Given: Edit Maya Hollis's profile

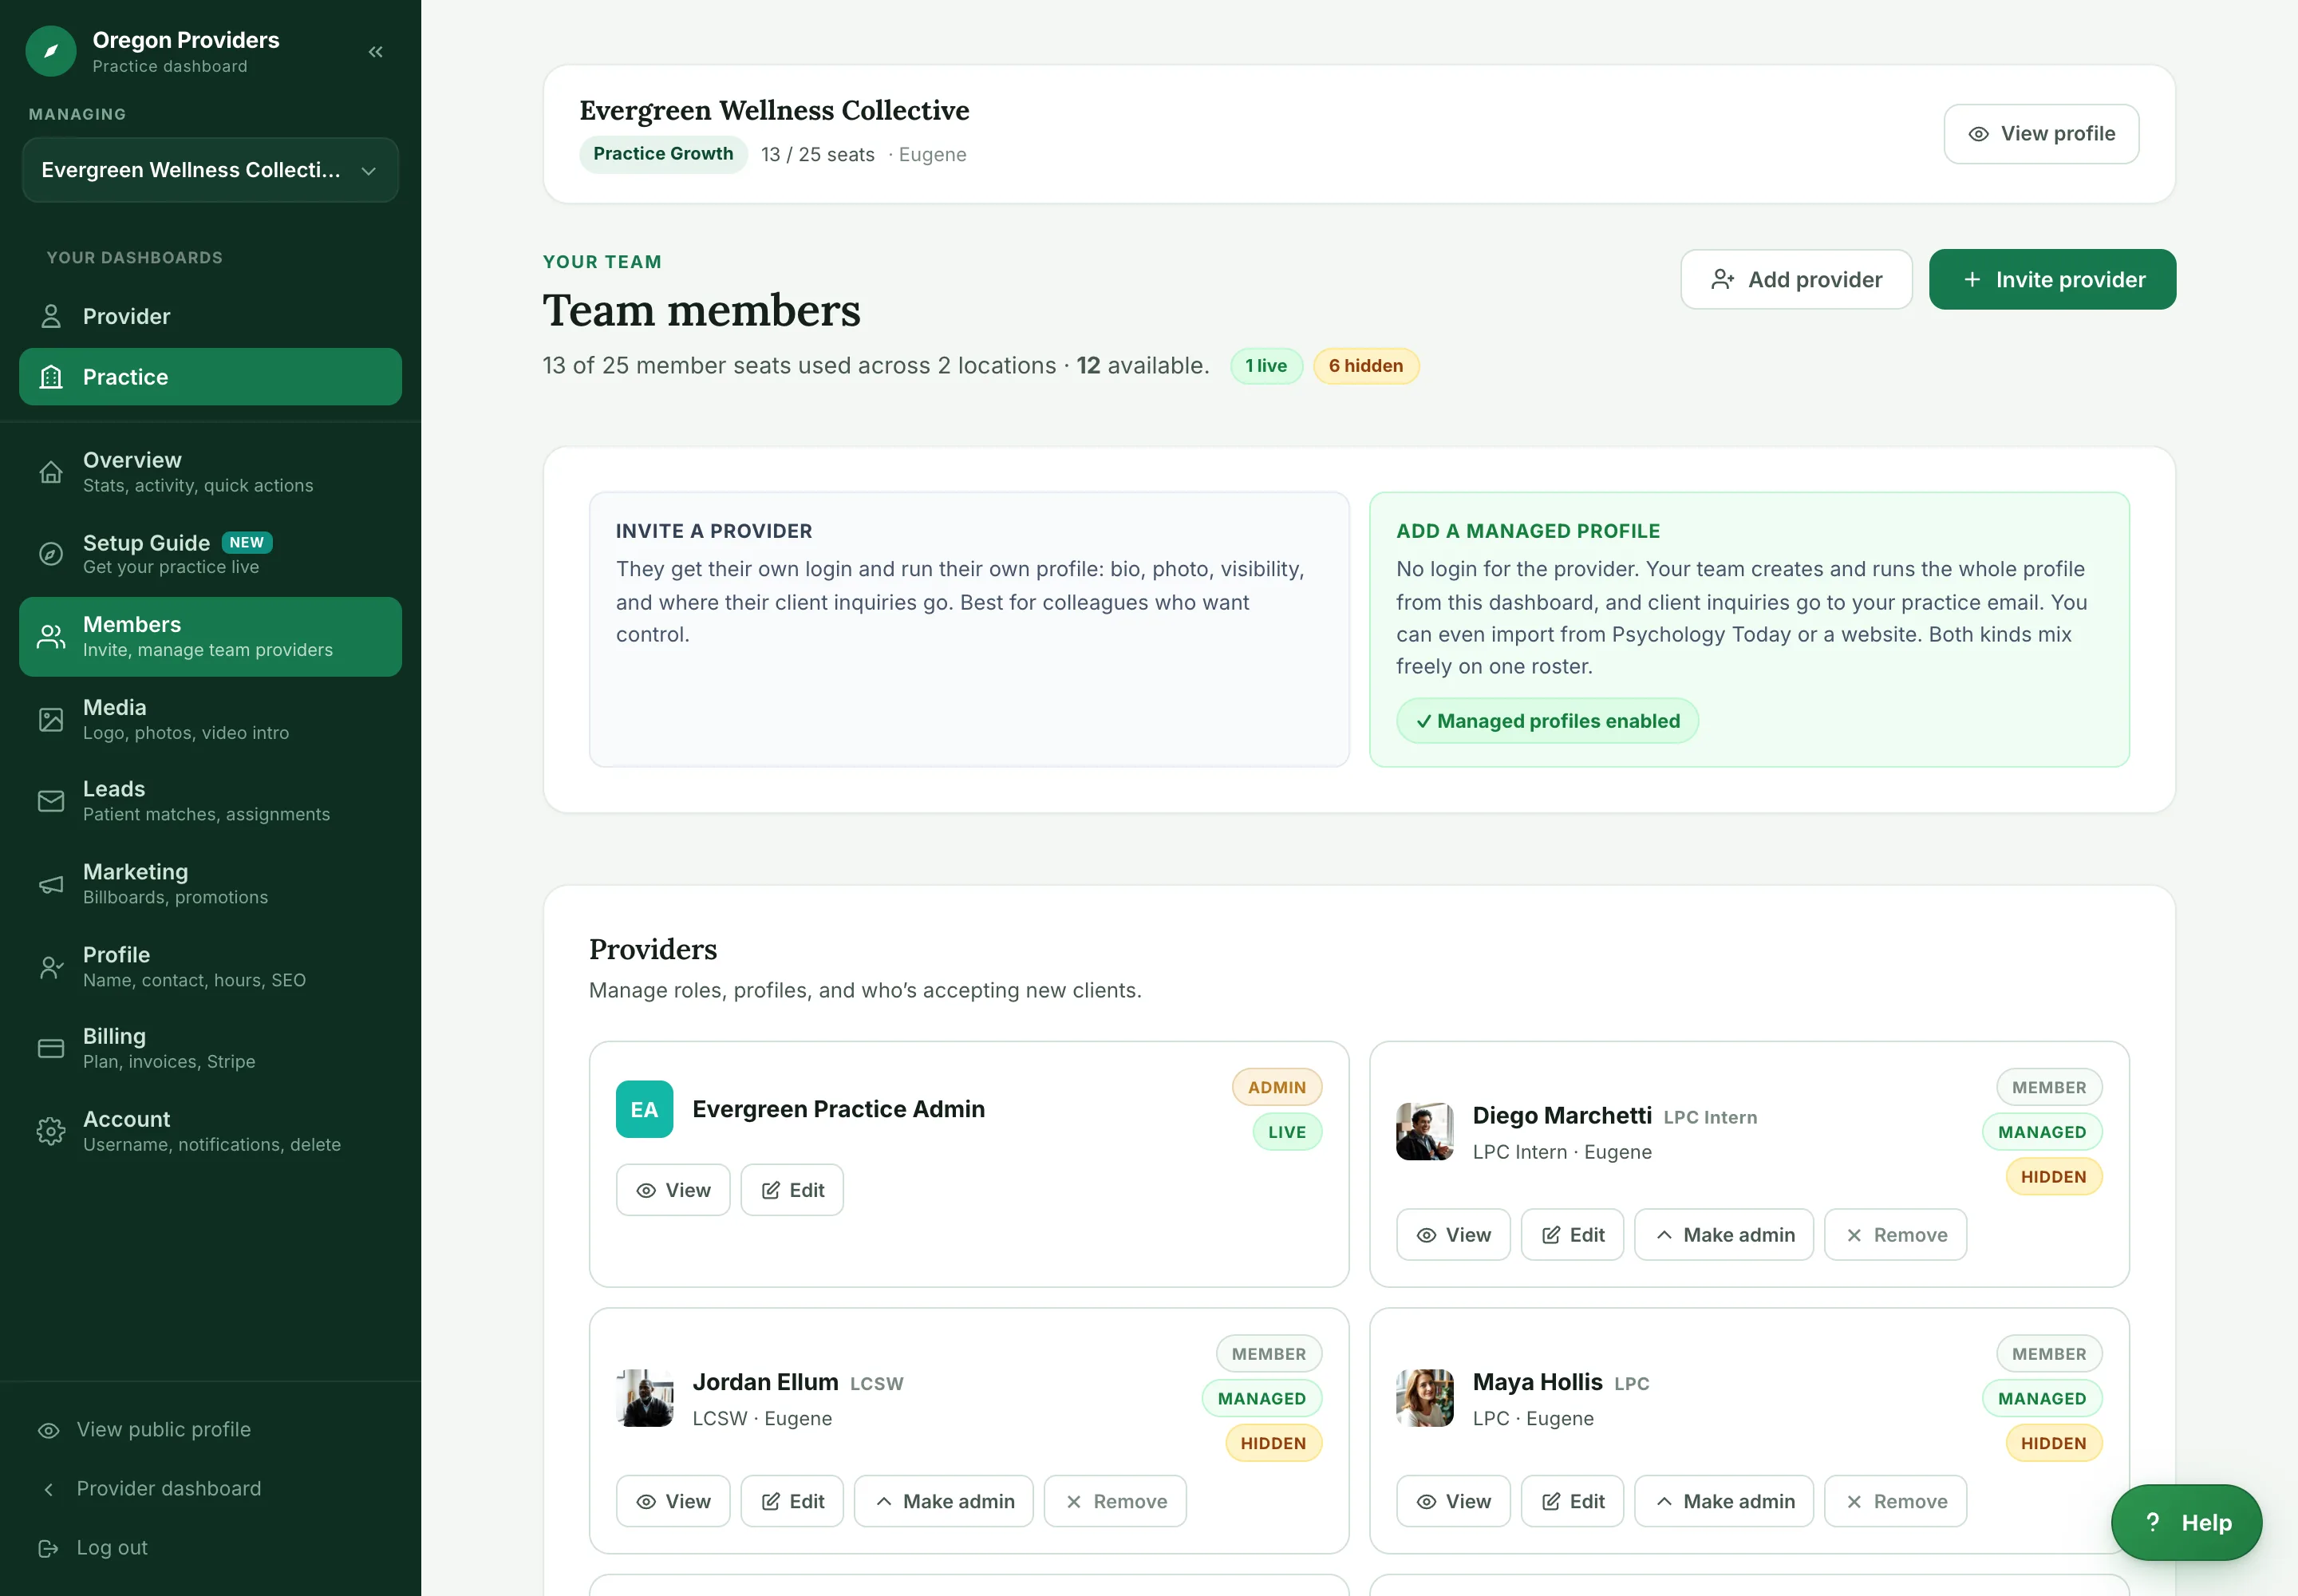Looking at the screenshot, I should click(x=1572, y=1502).
